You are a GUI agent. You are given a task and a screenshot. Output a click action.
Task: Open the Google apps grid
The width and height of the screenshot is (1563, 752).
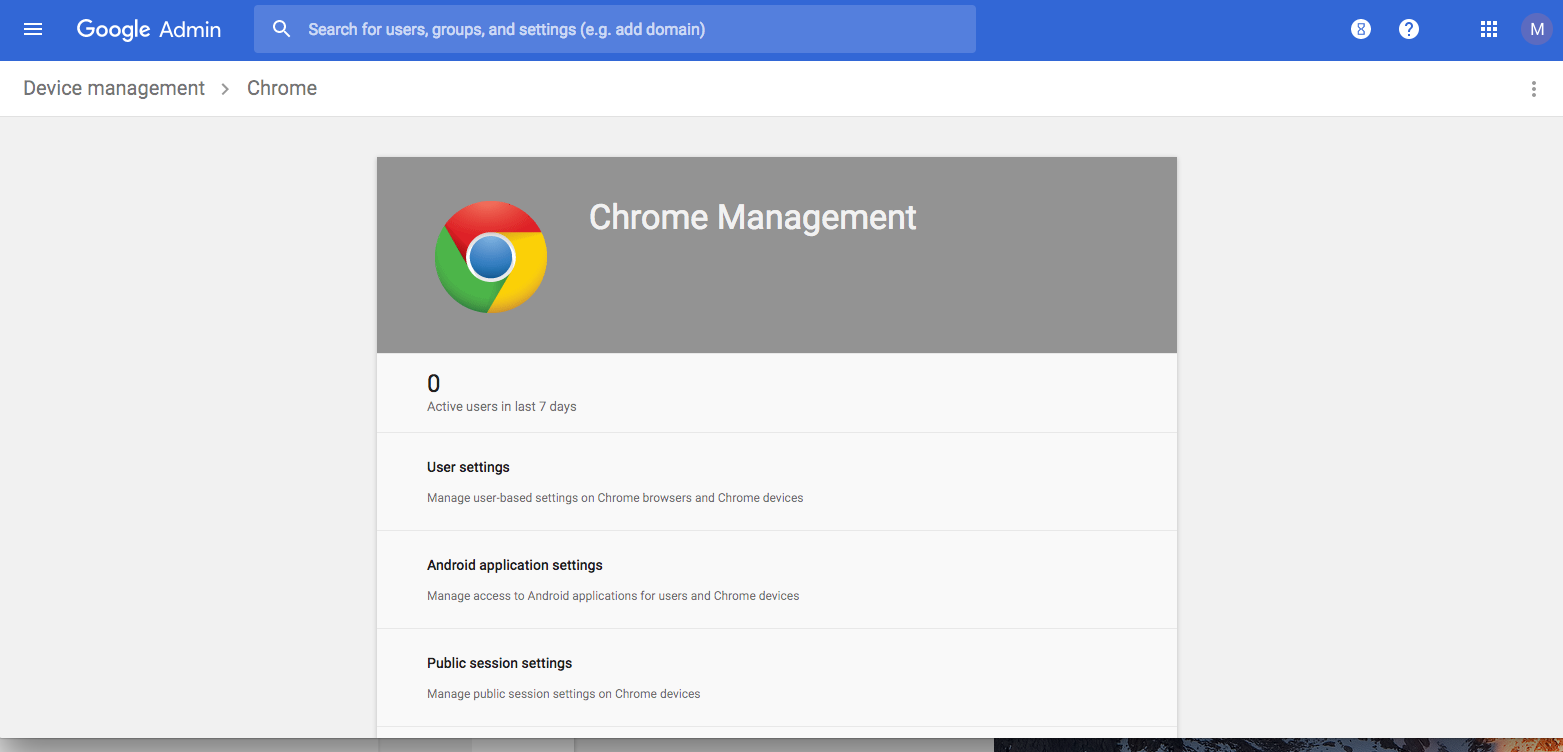[x=1489, y=29]
